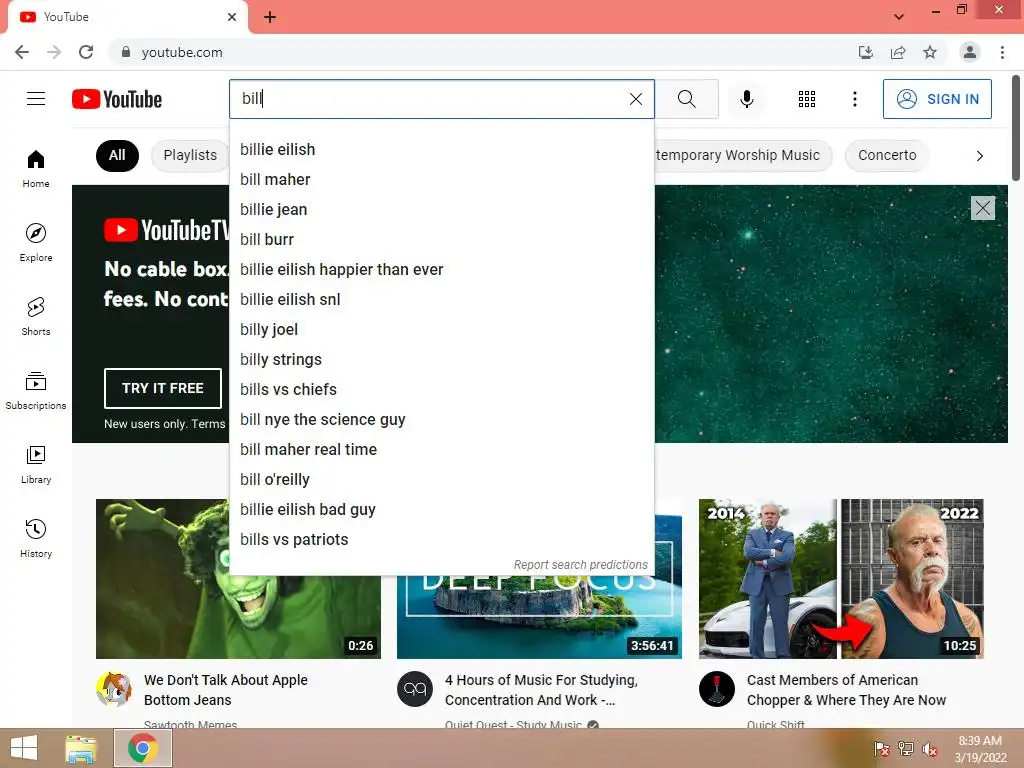The width and height of the screenshot is (1024, 768).
Task: Choose suggestion billie eilish happier than ever
Action: point(441,270)
